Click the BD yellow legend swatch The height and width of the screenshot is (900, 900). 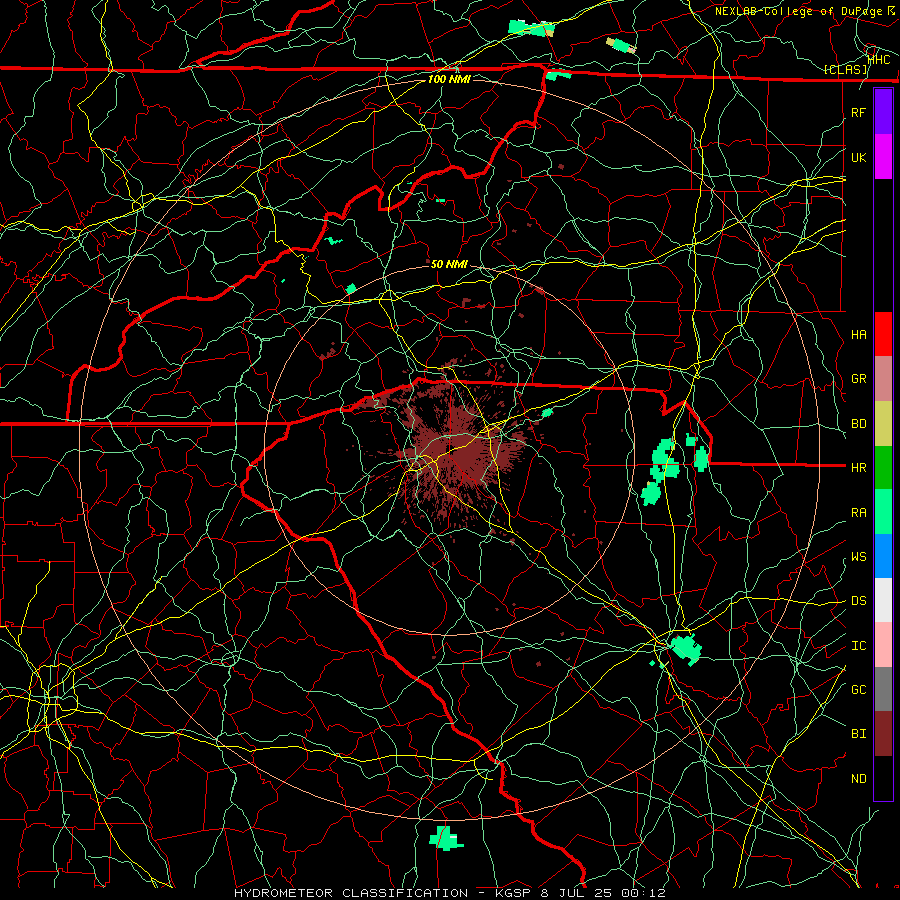883,424
